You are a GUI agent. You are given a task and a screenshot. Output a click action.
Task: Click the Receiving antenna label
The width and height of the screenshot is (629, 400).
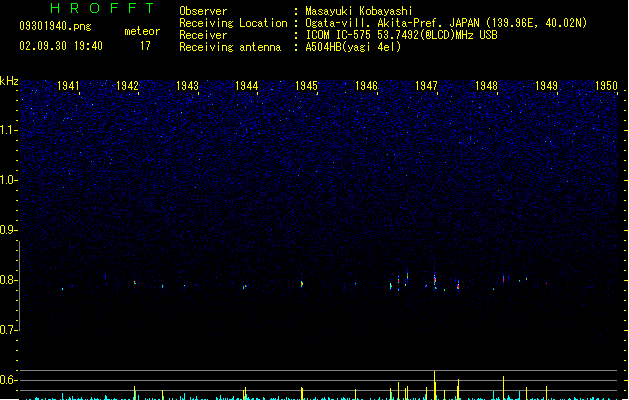[x=230, y=47]
